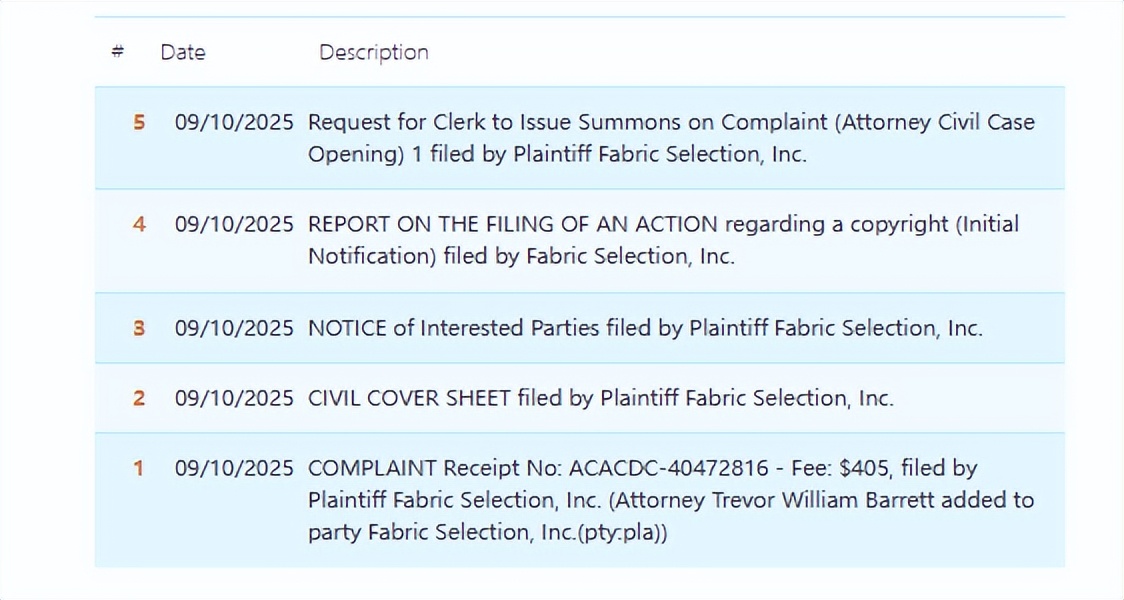Image resolution: width=1124 pixels, height=600 pixels.
Task: Click the date of the Summons request entry
Action: 234,122
